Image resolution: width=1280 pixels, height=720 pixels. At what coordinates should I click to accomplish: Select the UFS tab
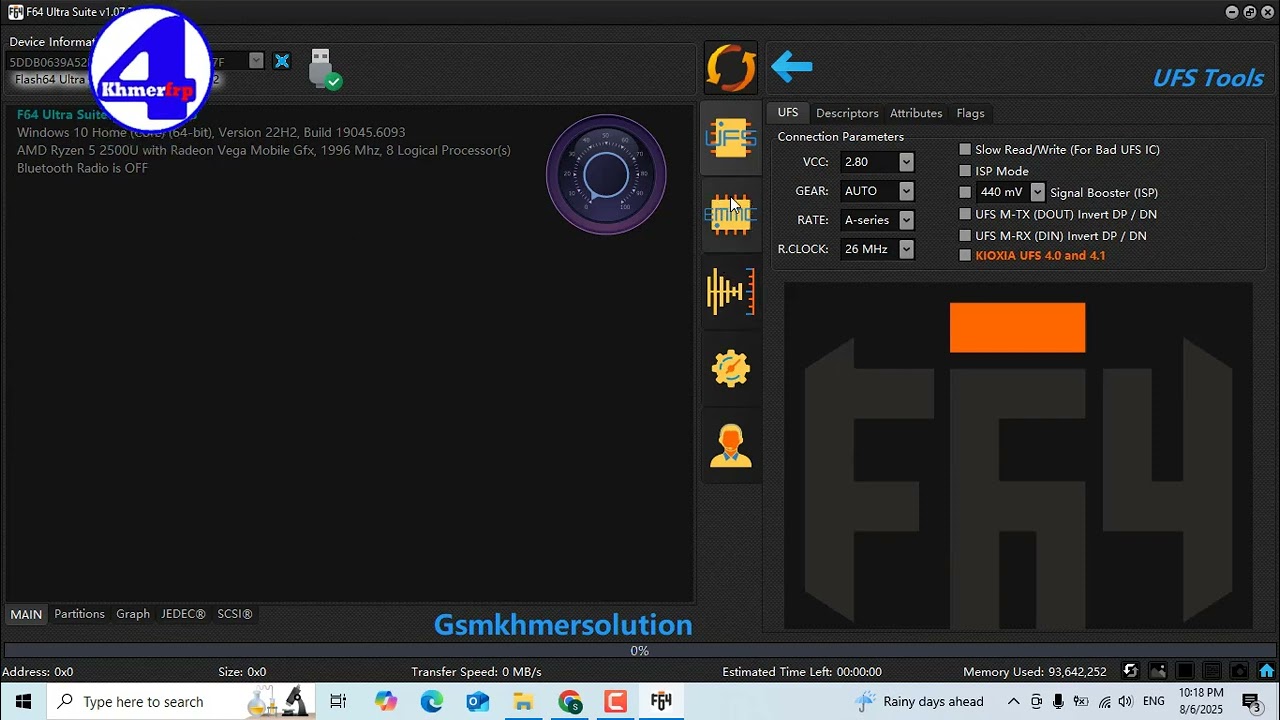(x=788, y=113)
